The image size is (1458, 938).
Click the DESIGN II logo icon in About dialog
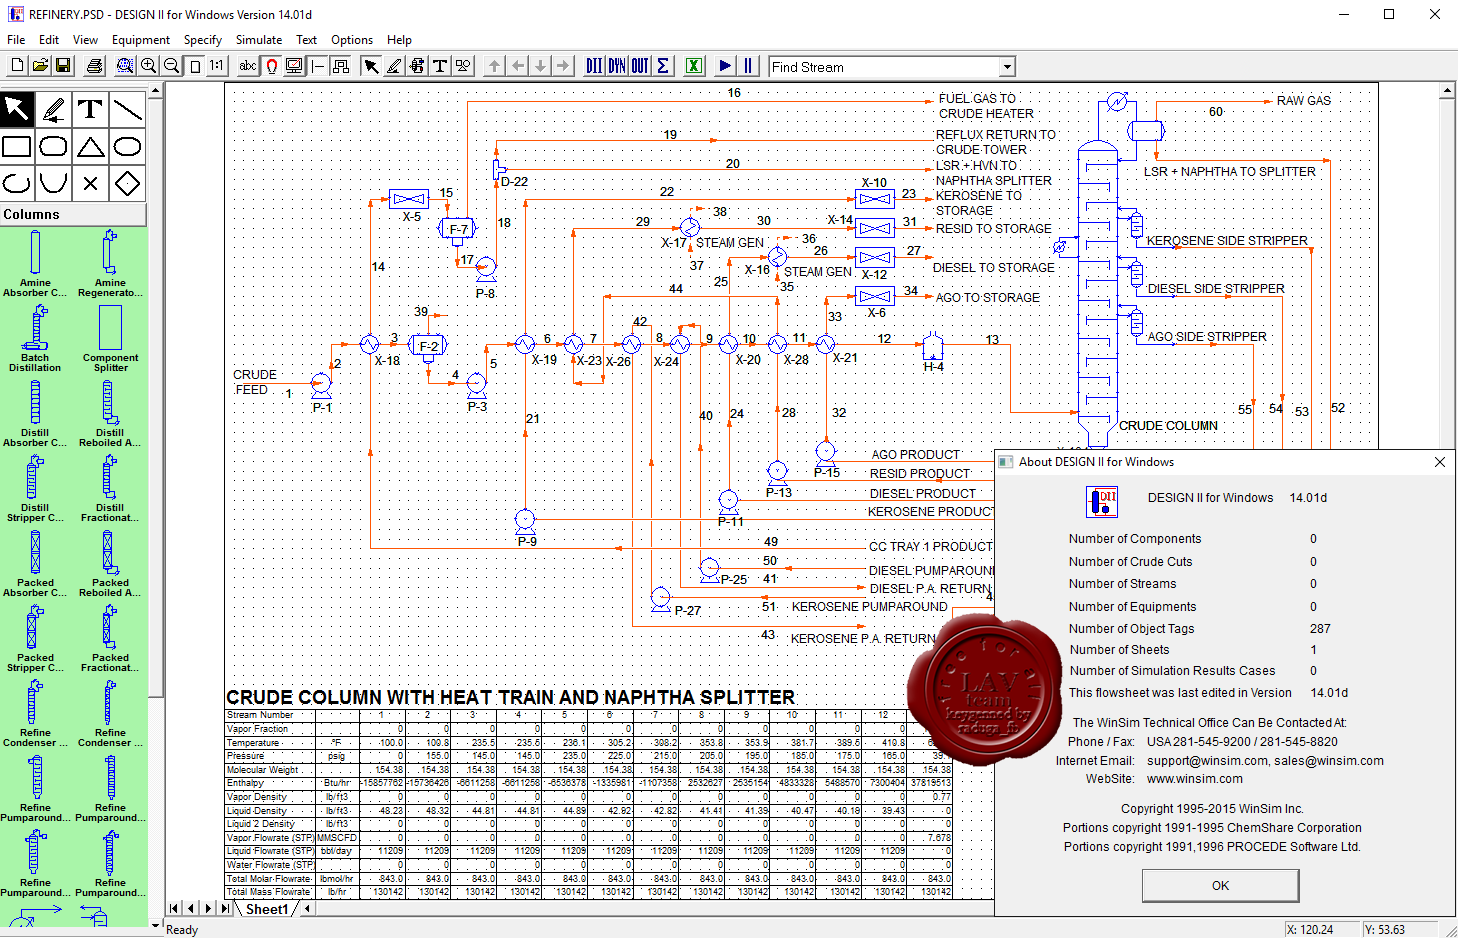1101,501
